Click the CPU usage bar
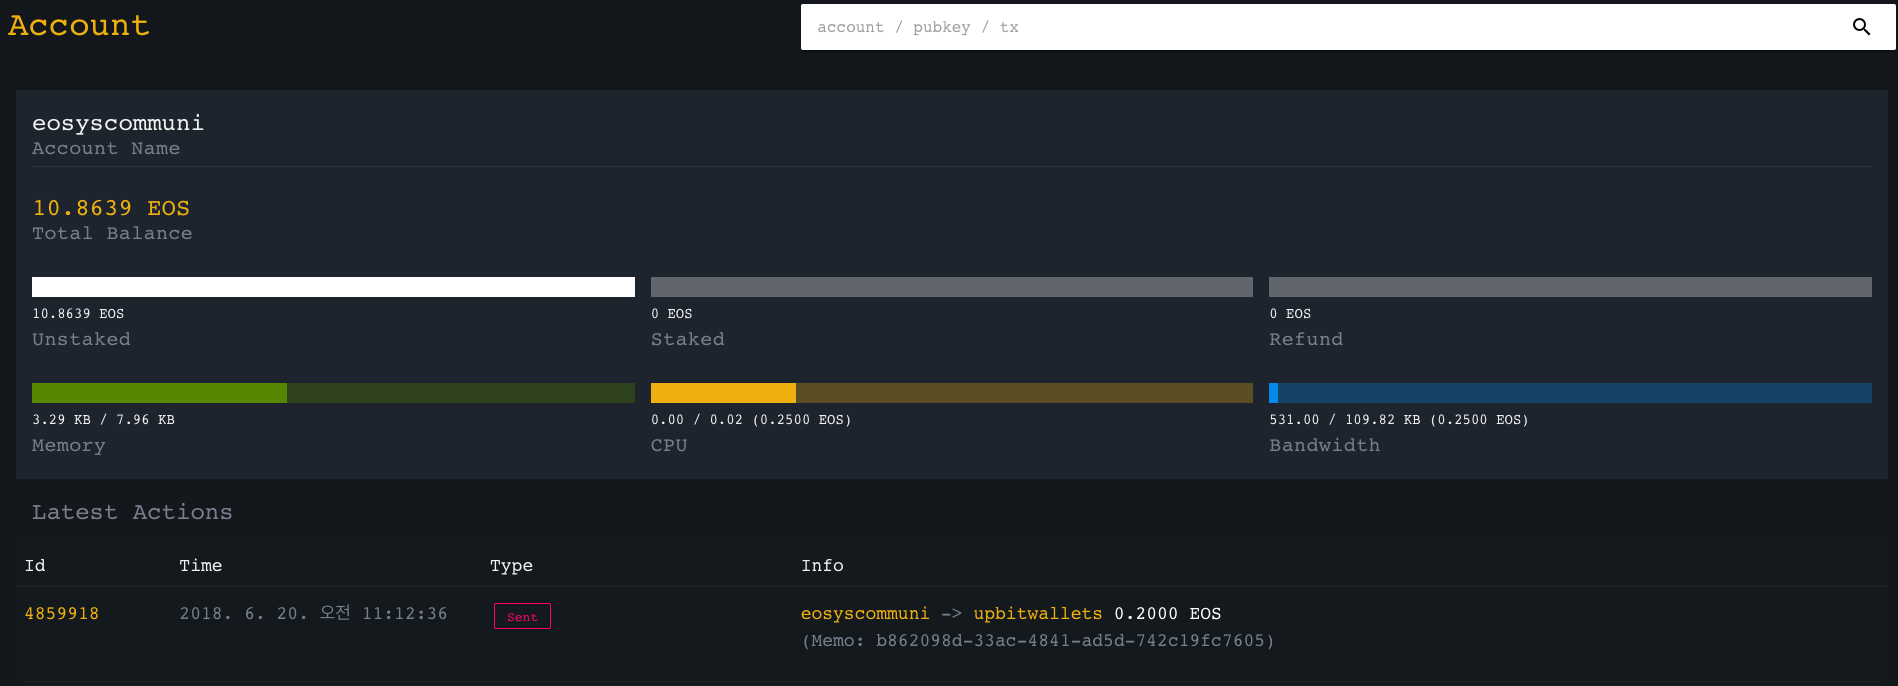This screenshot has width=1898, height=686. (x=952, y=393)
